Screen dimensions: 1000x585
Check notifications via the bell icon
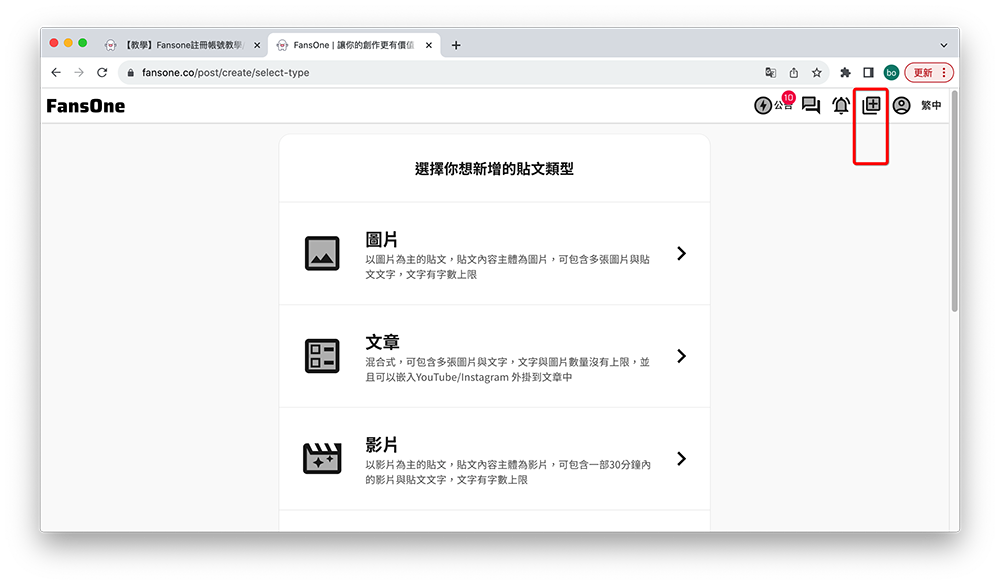click(x=841, y=105)
